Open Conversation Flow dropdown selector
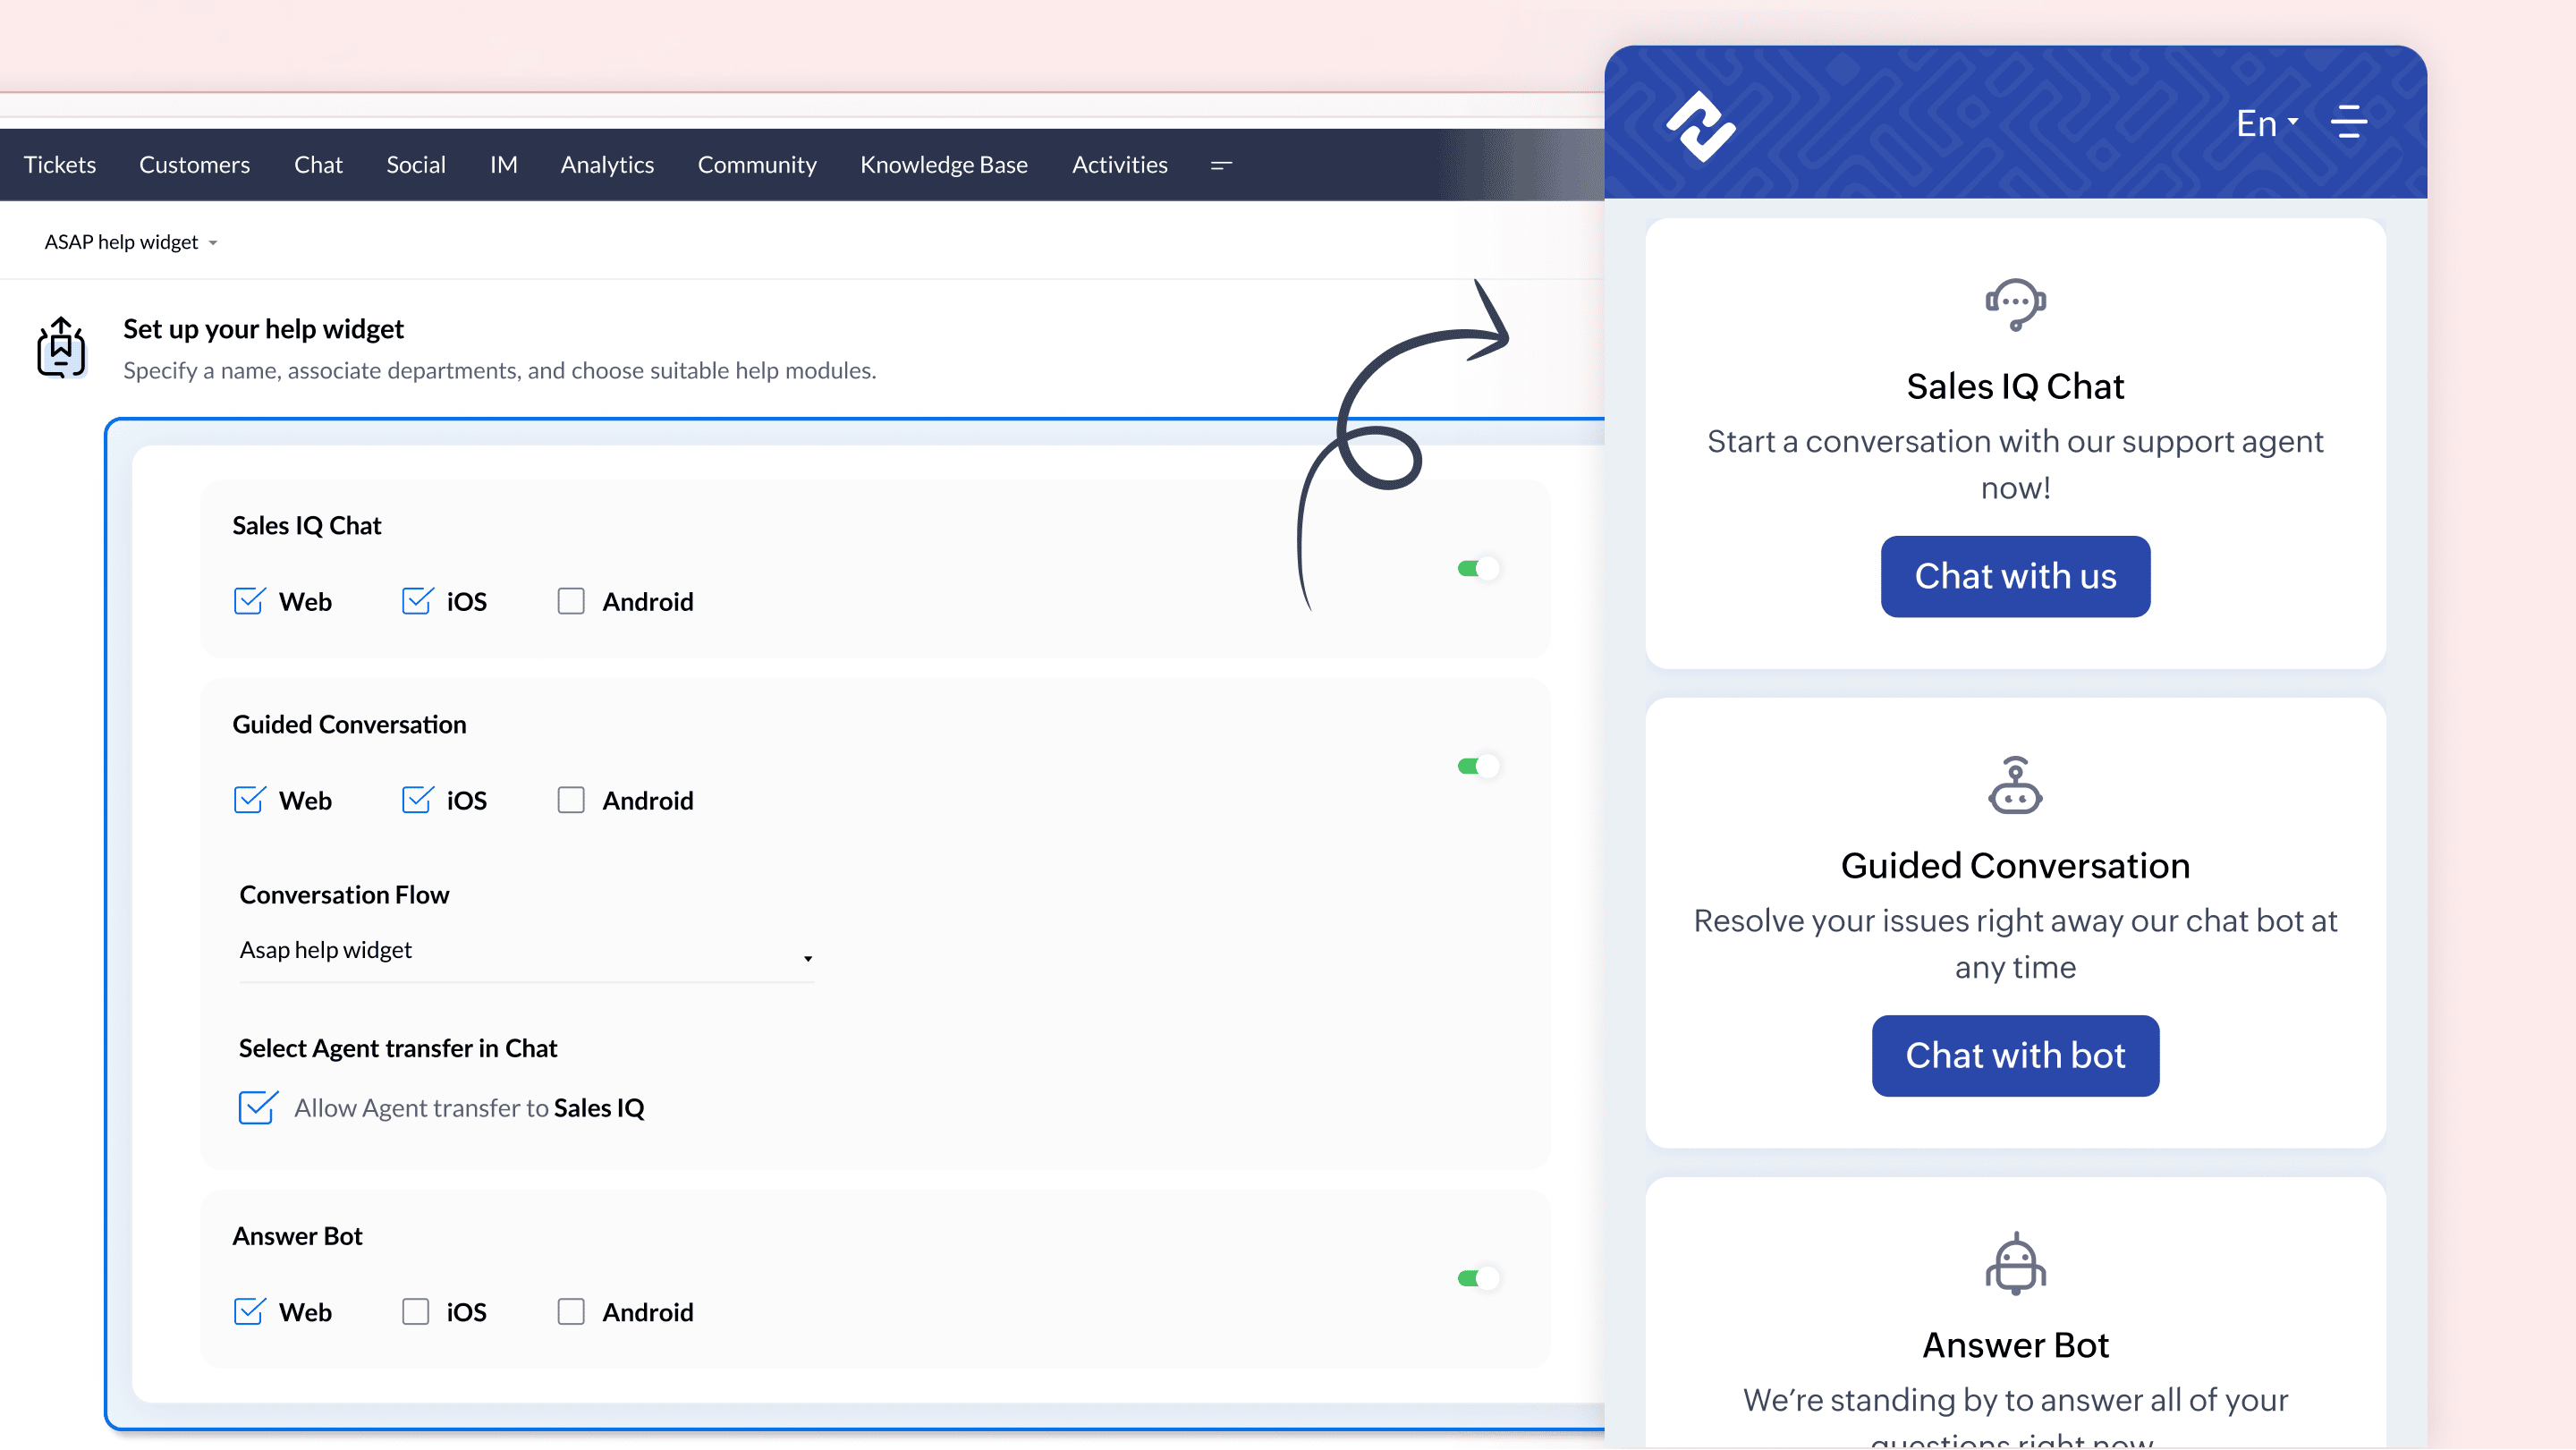This screenshot has height=1450, width=2576. (x=526, y=952)
